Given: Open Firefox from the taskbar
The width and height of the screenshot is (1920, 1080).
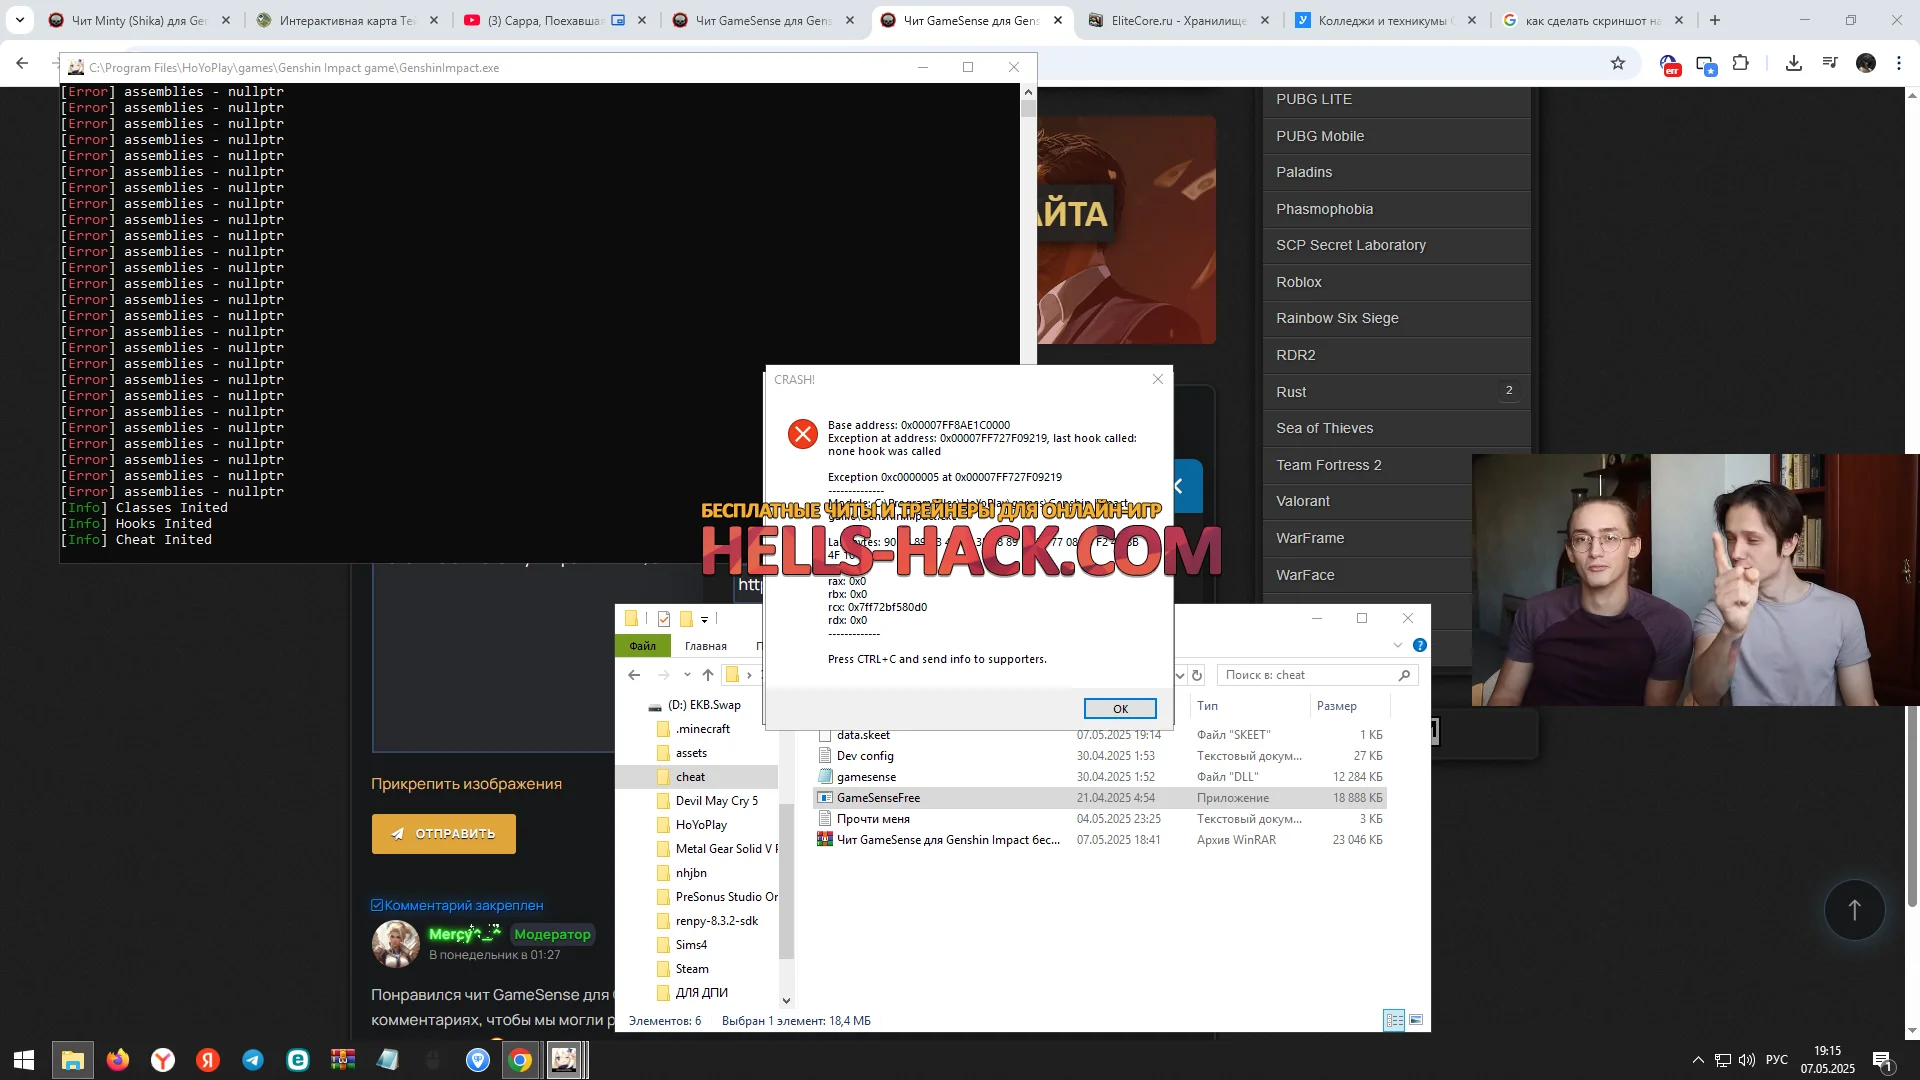Looking at the screenshot, I should point(118,1060).
